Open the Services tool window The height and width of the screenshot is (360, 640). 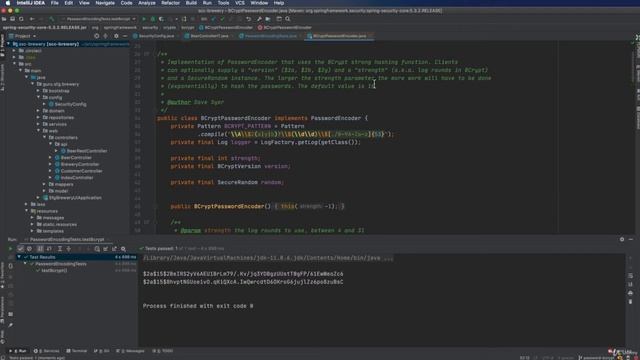click(x=46, y=351)
